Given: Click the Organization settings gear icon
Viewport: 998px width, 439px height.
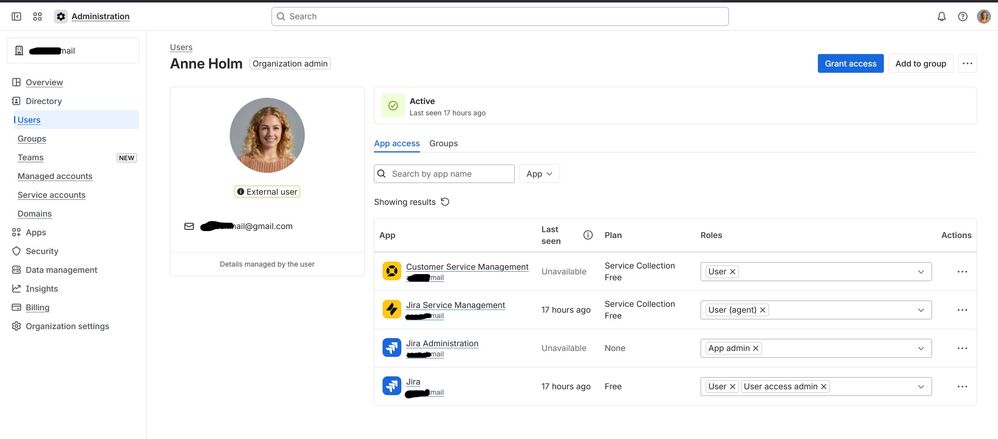Looking at the screenshot, I should pos(17,326).
